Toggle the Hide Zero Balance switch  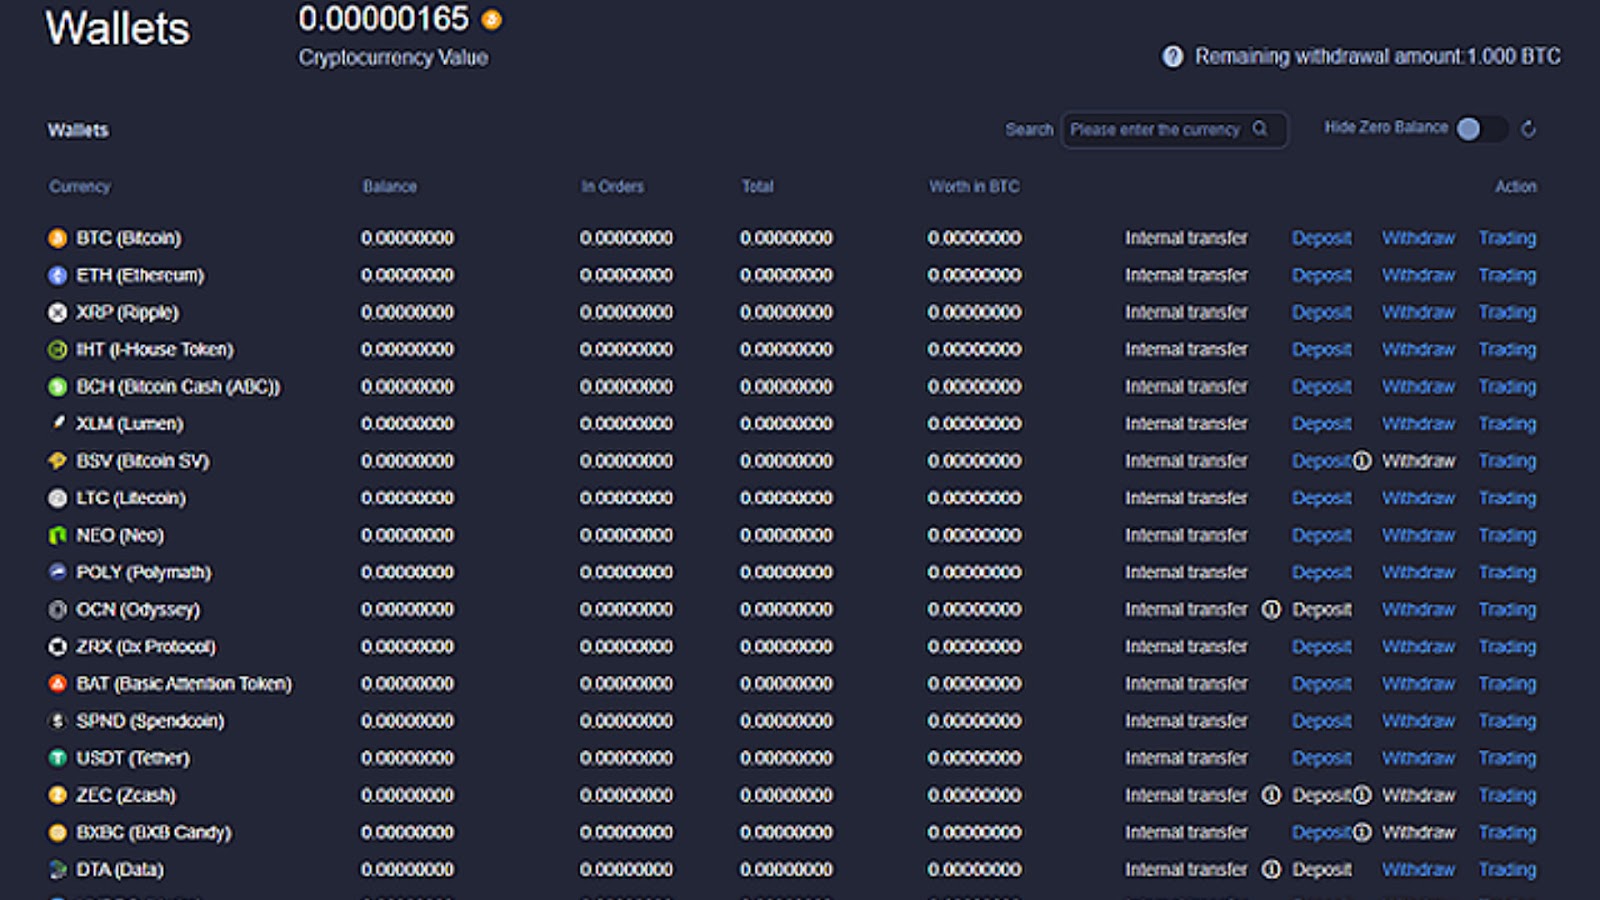click(1481, 129)
